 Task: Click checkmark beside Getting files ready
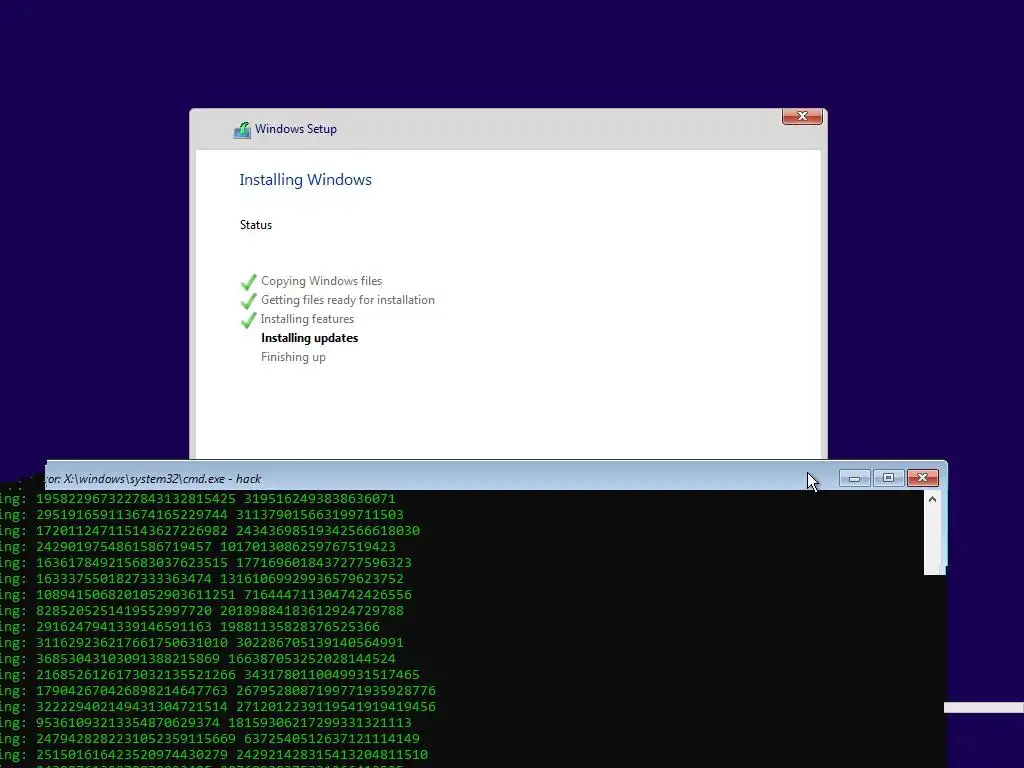[x=248, y=301]
